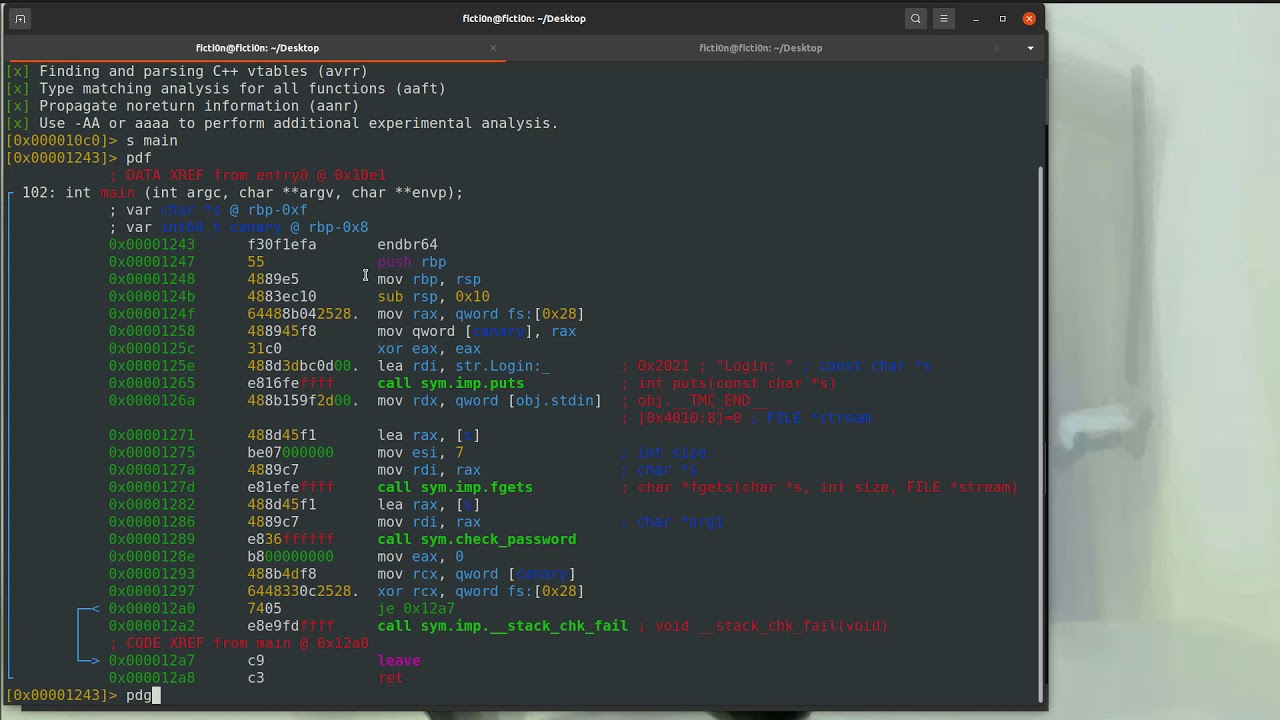Screen dimensions: 1280x720
Task: Click the opcode bytes 'f30f1efa'
Action: (x=282, y=244)
